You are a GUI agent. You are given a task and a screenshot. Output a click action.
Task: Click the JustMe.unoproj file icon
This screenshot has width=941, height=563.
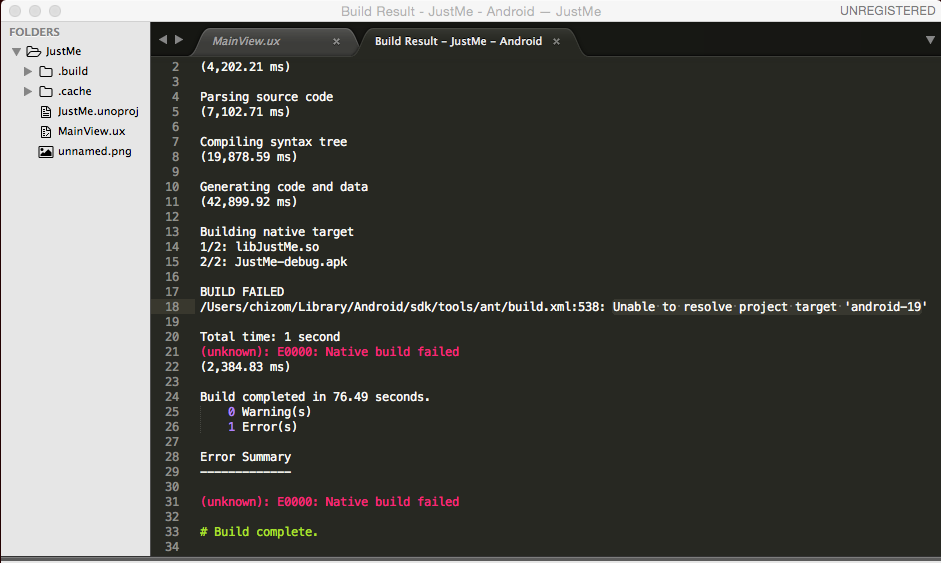46,112
